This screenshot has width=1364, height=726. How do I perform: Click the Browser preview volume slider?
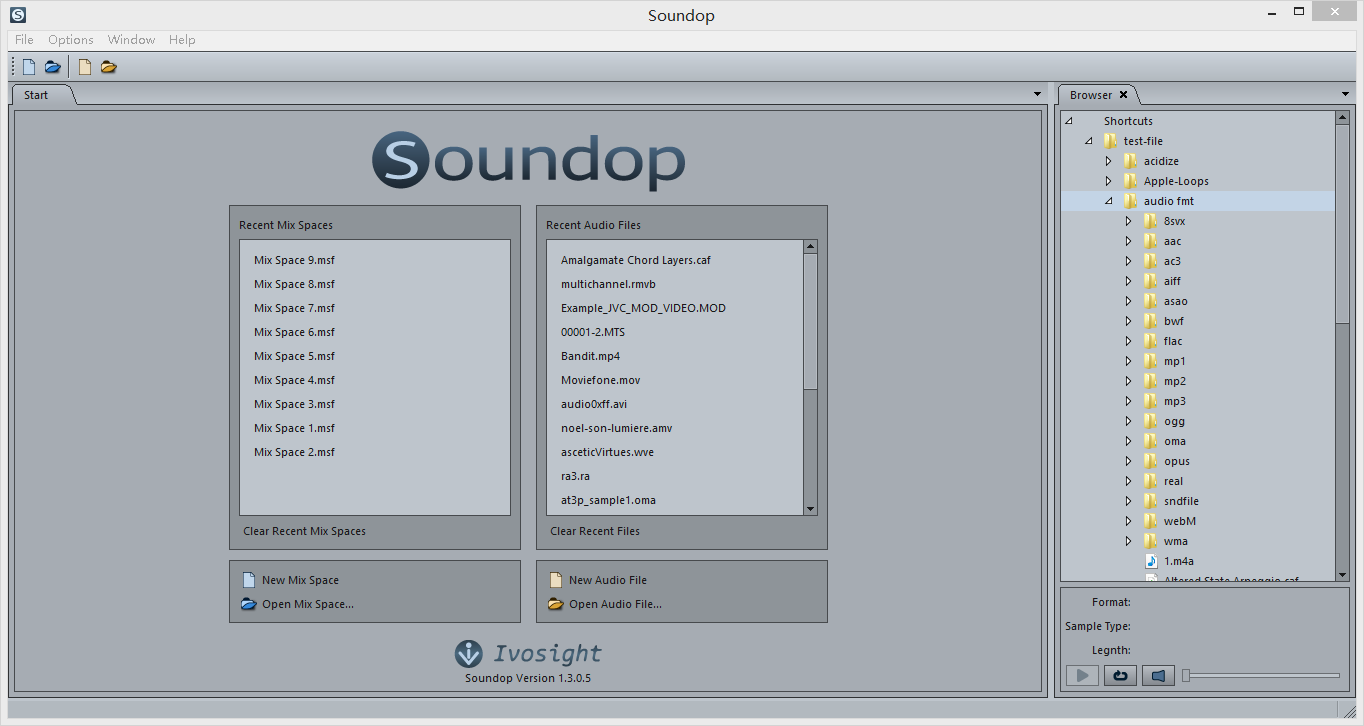pos(1261,676)
